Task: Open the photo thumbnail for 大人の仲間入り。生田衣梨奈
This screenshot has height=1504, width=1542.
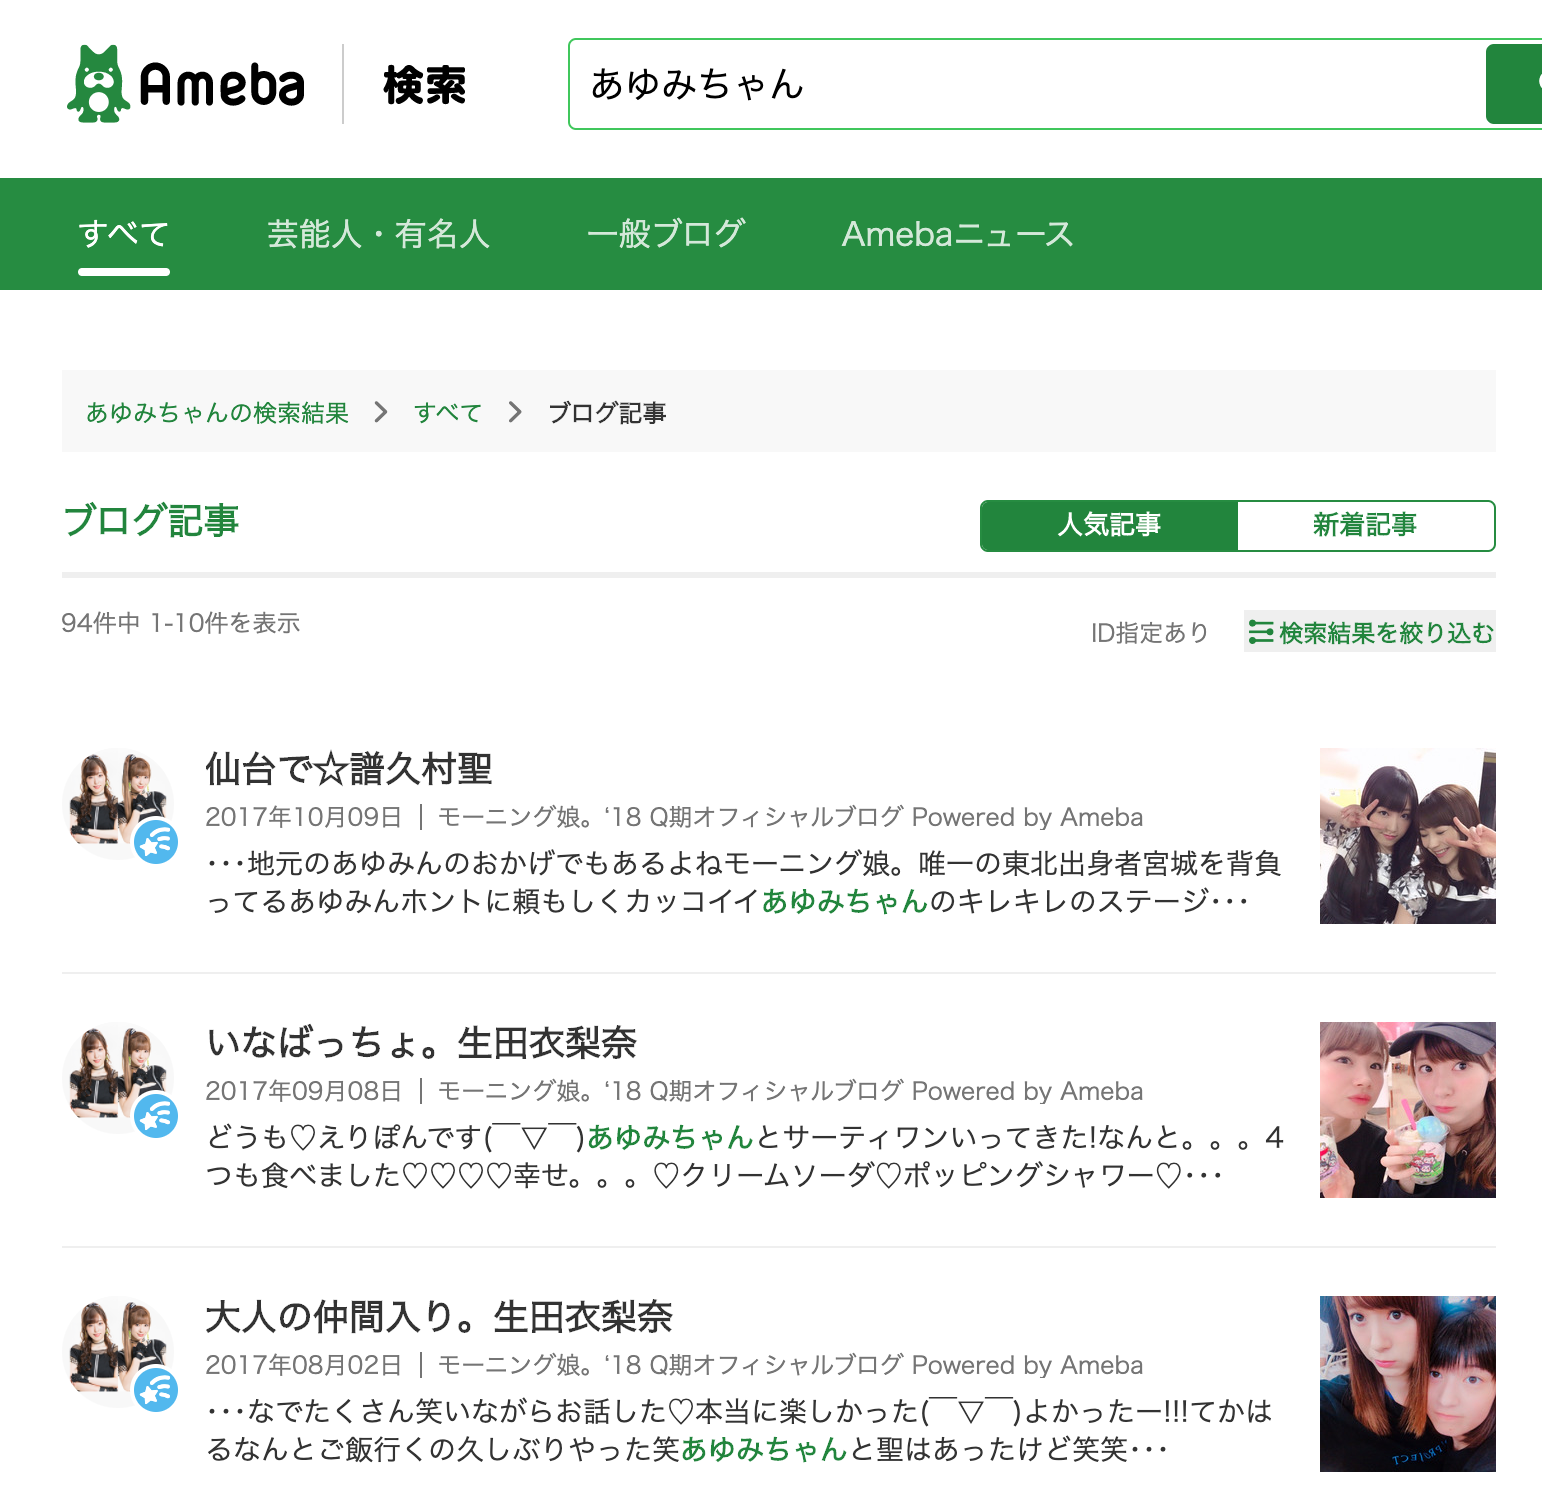Action: coord(1408,1384)
